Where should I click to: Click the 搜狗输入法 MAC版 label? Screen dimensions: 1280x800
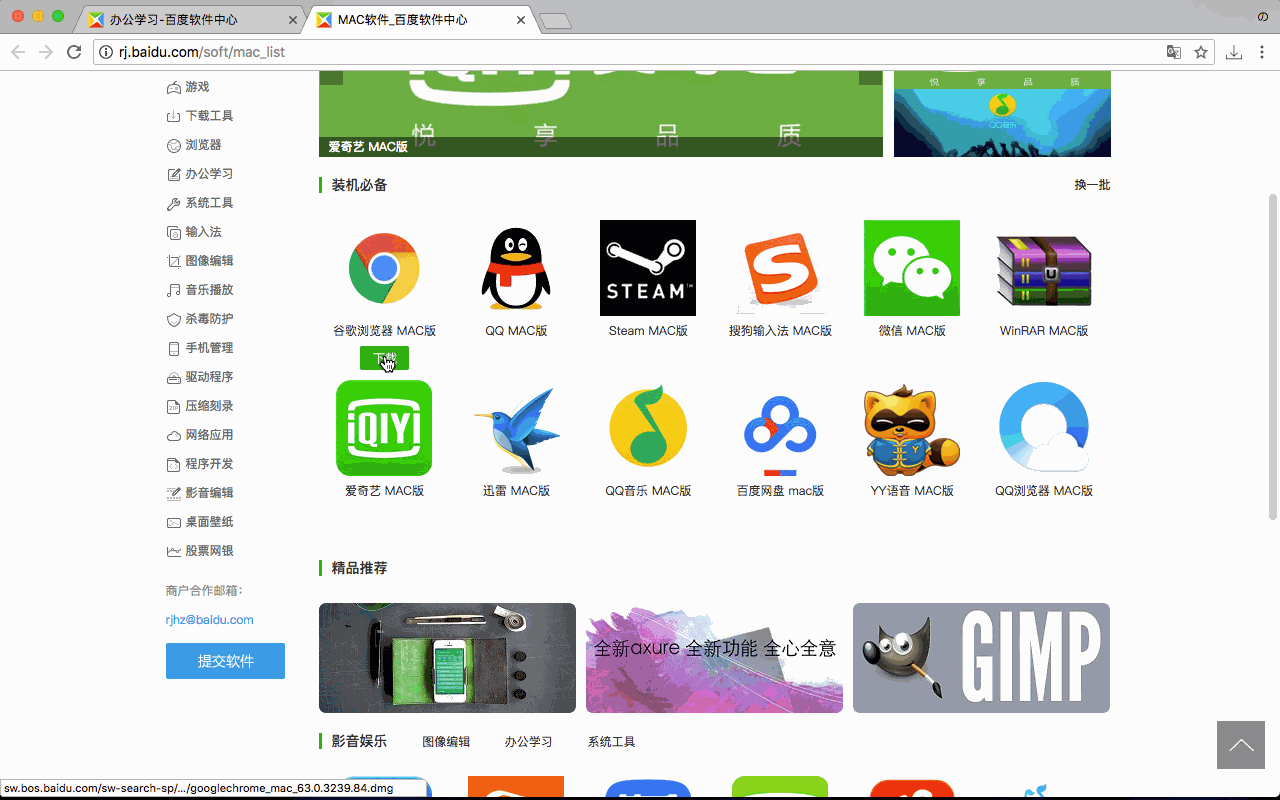click(x=780, y=331)
